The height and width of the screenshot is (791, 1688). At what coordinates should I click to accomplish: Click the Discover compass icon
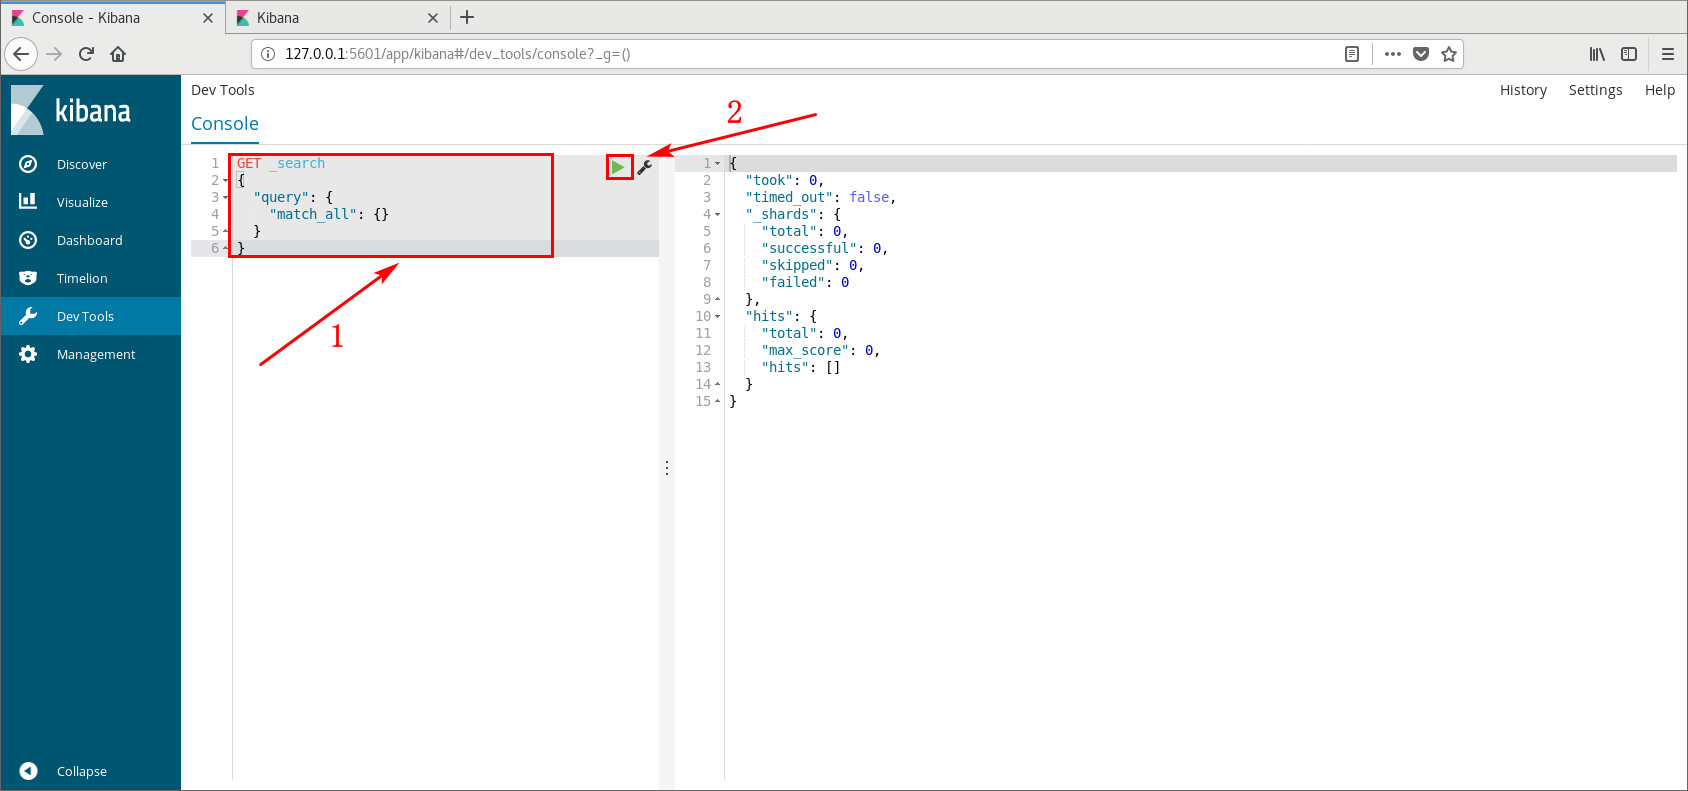point(28,164)
